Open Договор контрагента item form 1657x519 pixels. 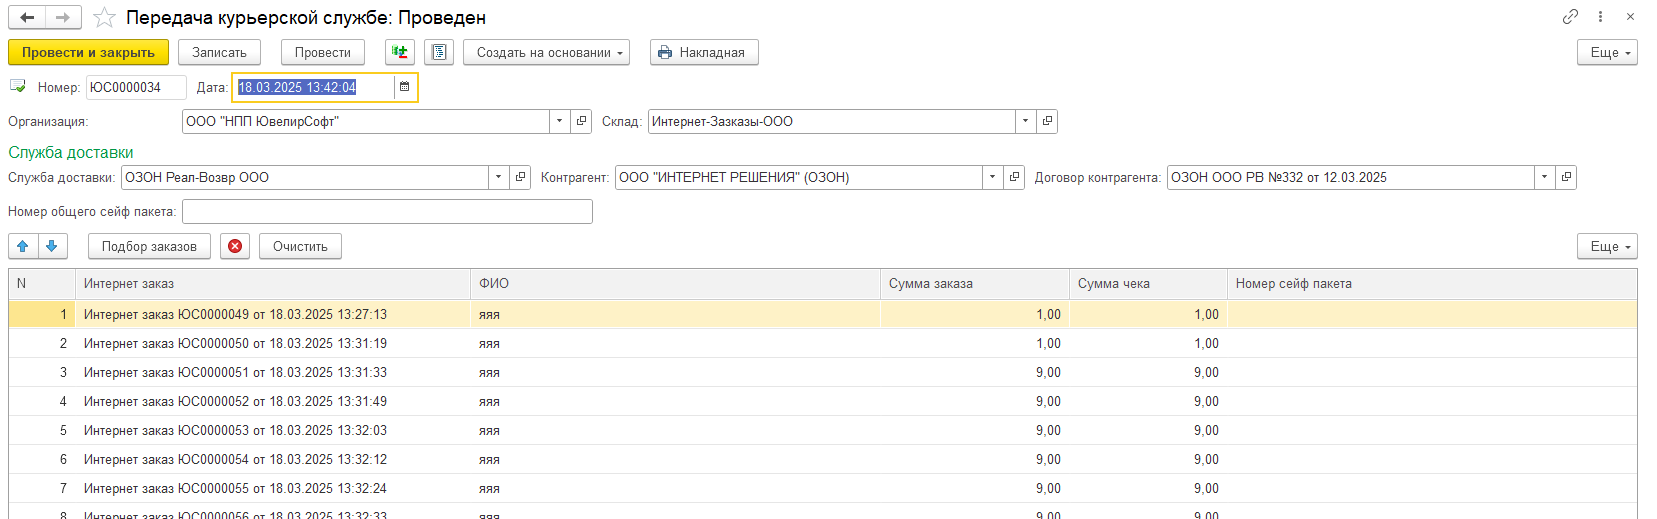pyautogui.click(x=1566, y=177)
